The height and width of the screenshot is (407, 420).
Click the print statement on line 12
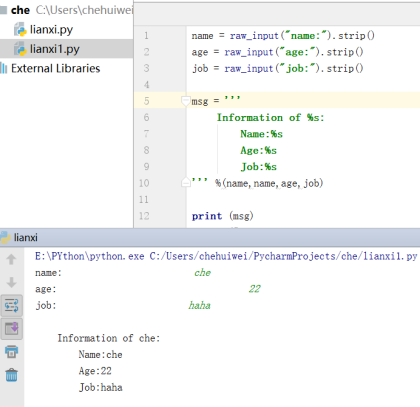(207, 216)
